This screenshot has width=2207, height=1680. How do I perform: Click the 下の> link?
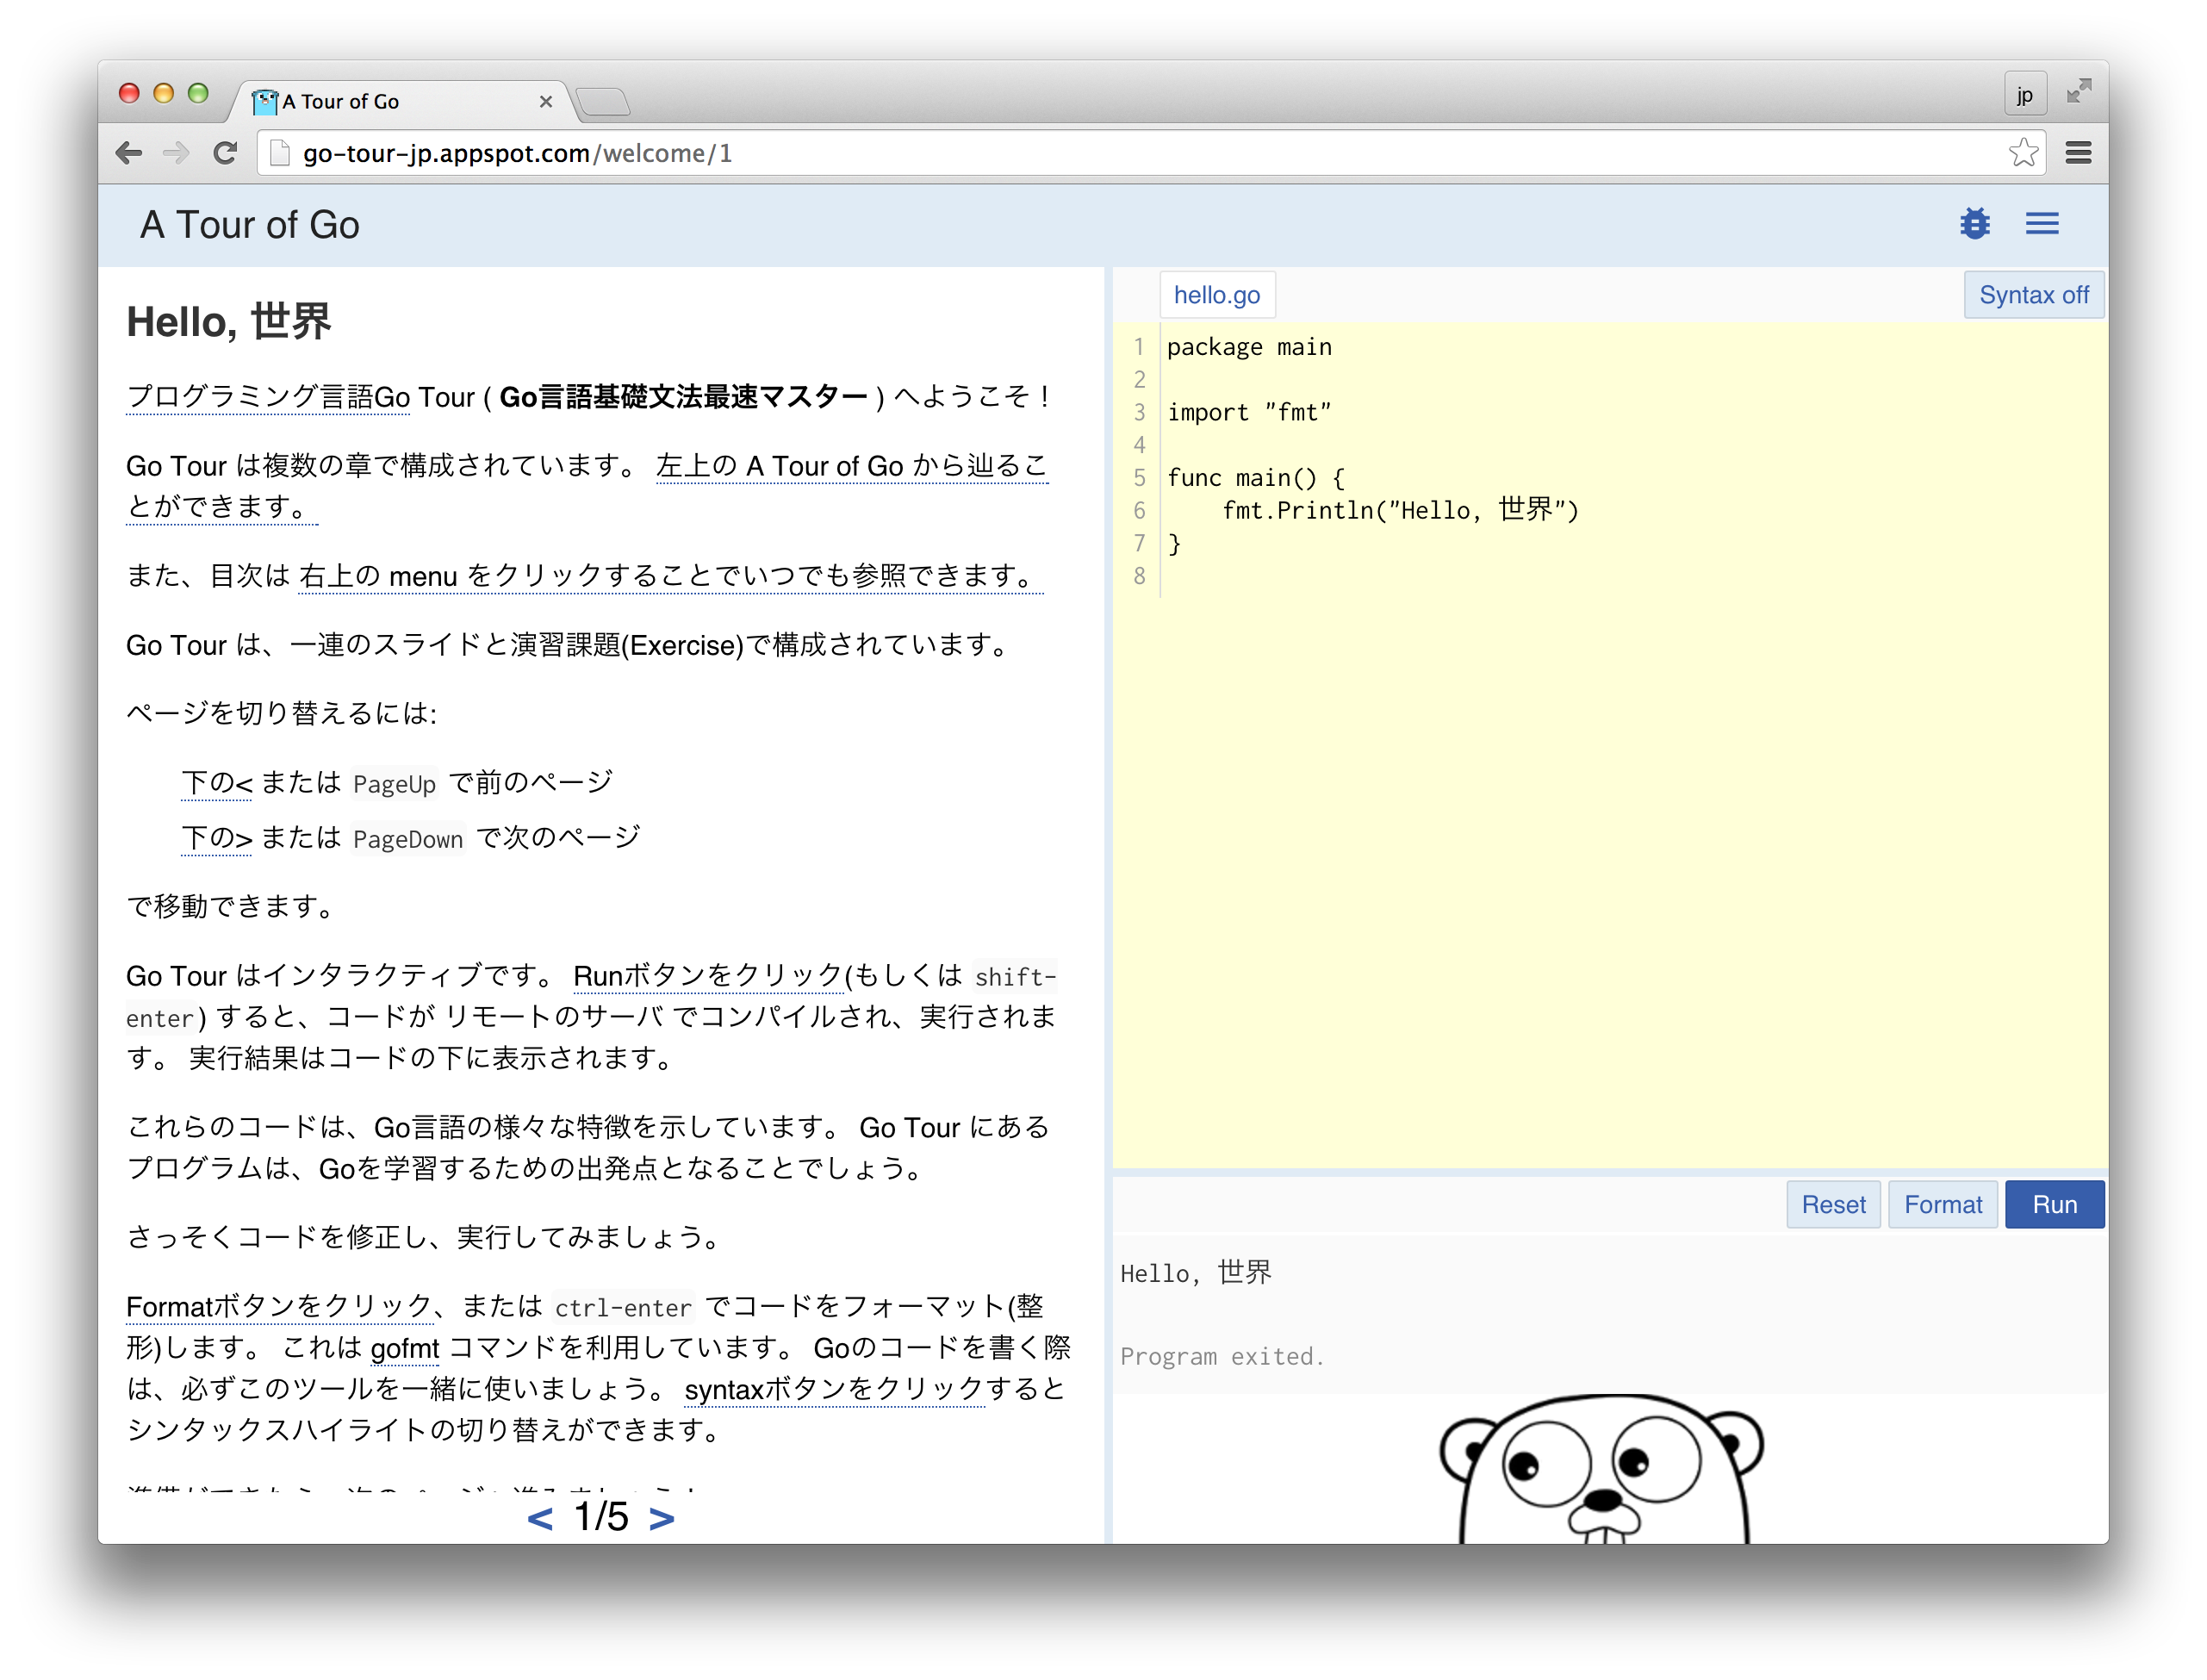click(217, 837)
